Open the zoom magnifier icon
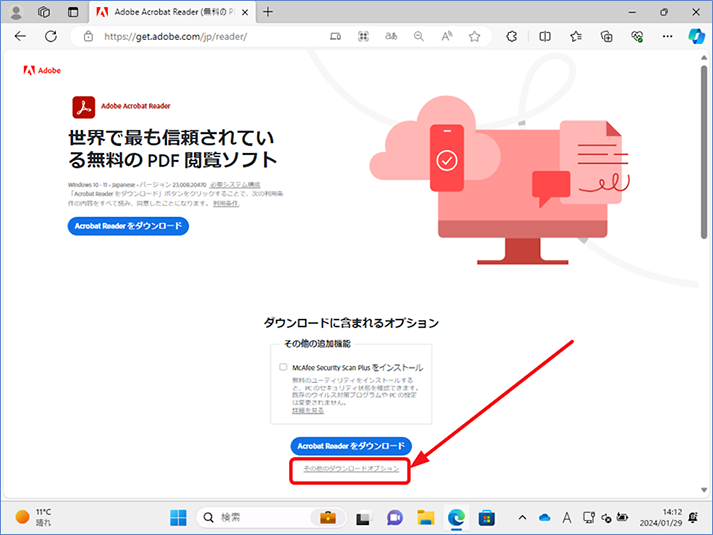The height and width of the screenshot is (535, 713). tap(419, 36)
